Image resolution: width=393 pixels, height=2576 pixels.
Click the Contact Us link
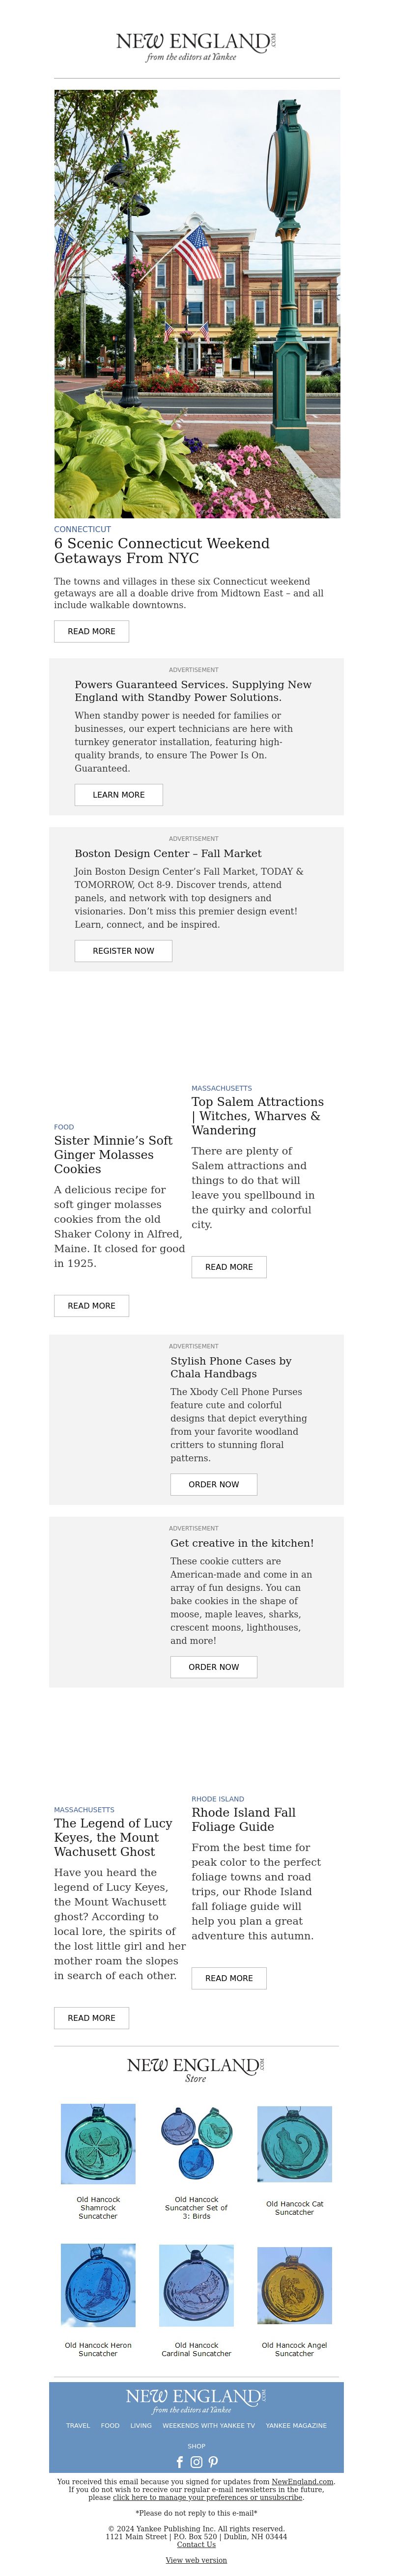tap(196, 2544)
